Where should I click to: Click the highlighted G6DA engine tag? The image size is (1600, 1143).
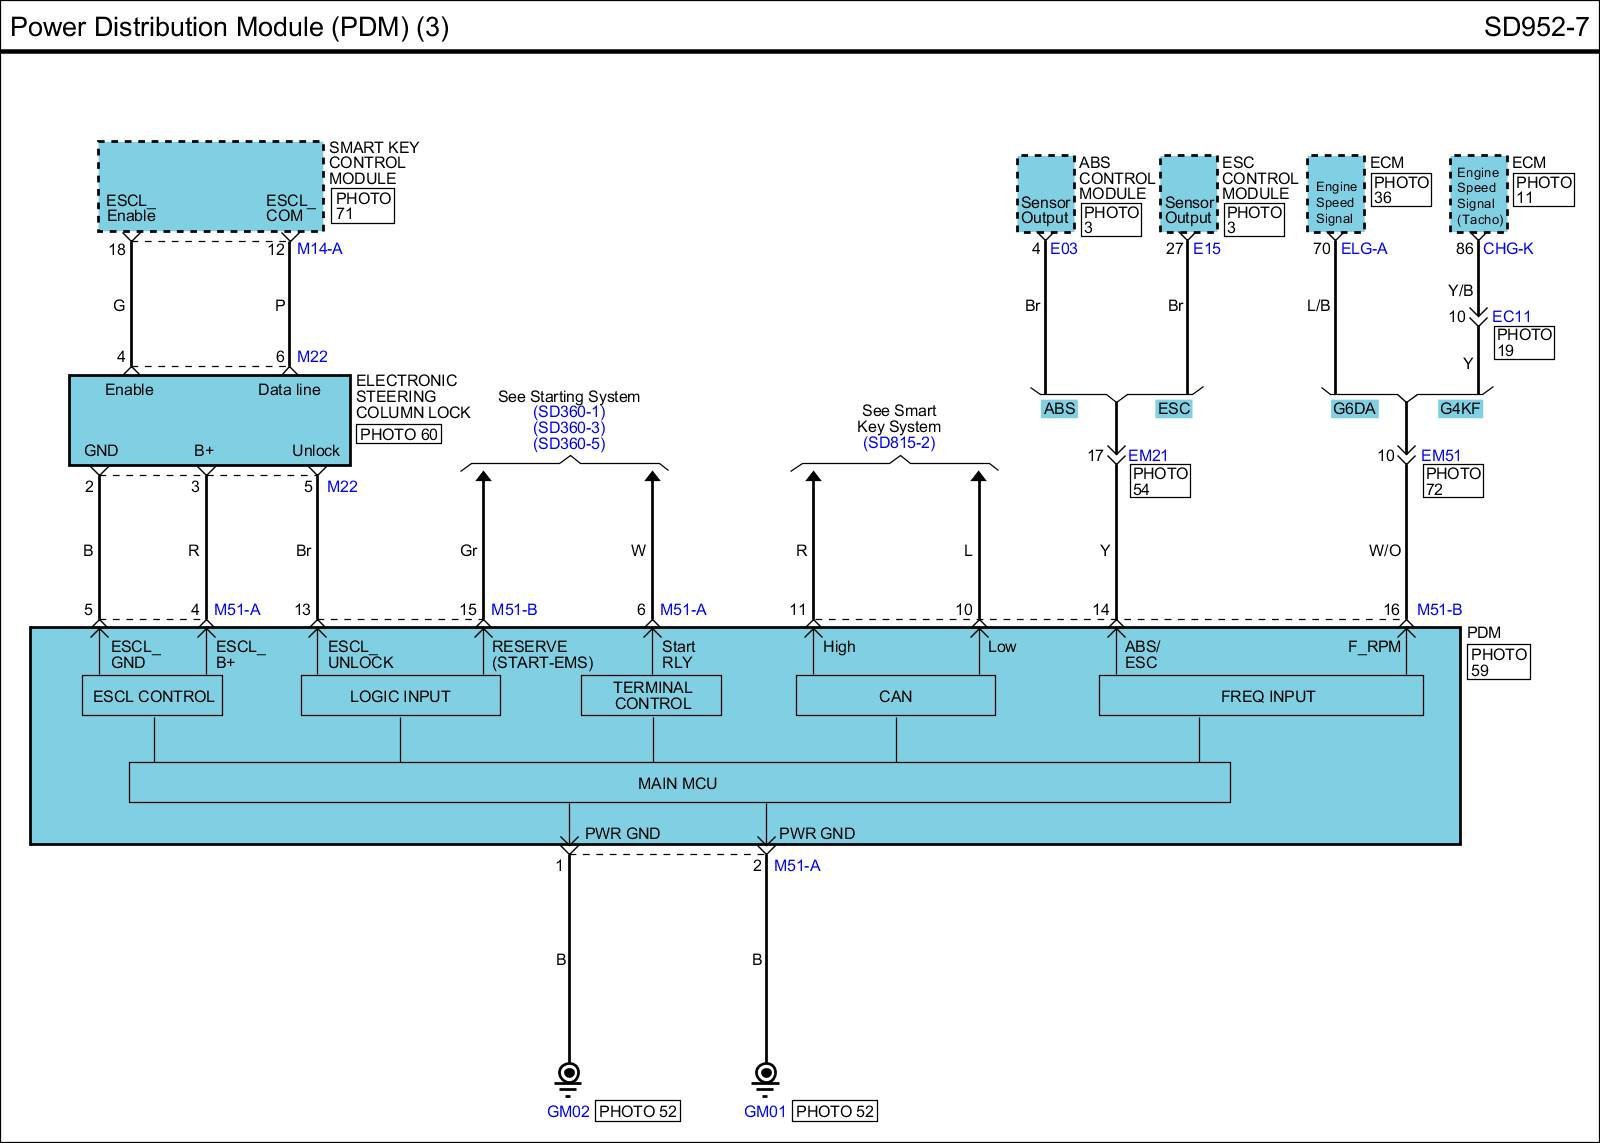(1354, 408)
